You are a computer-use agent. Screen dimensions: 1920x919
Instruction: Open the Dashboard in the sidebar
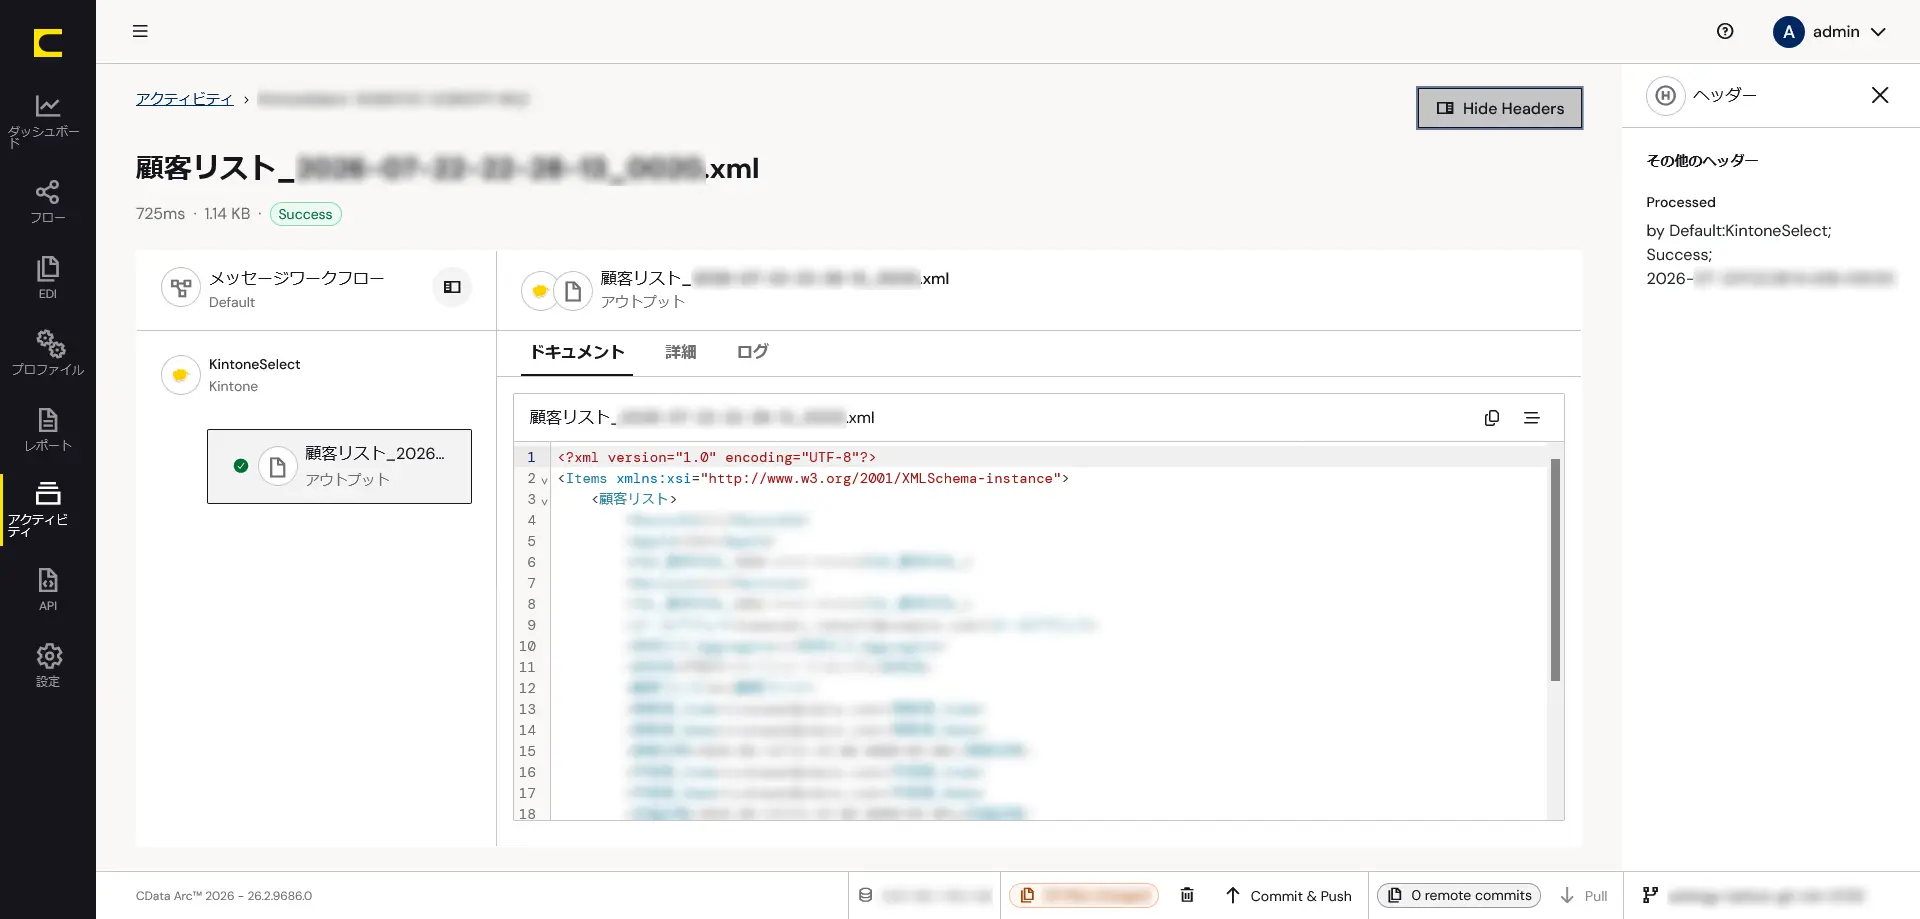coord(47,120)
